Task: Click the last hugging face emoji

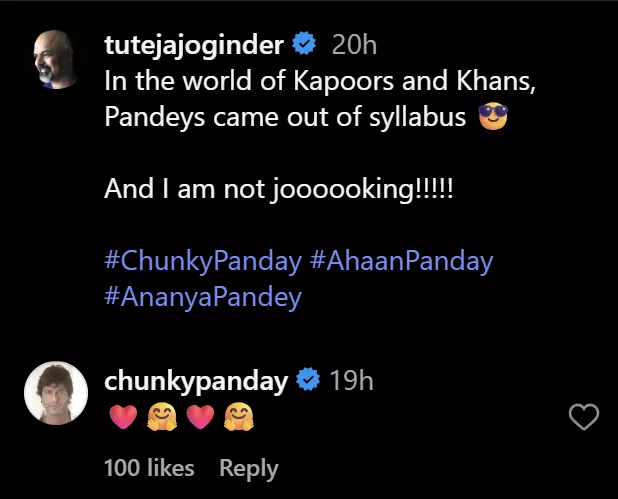Action: 238,416
